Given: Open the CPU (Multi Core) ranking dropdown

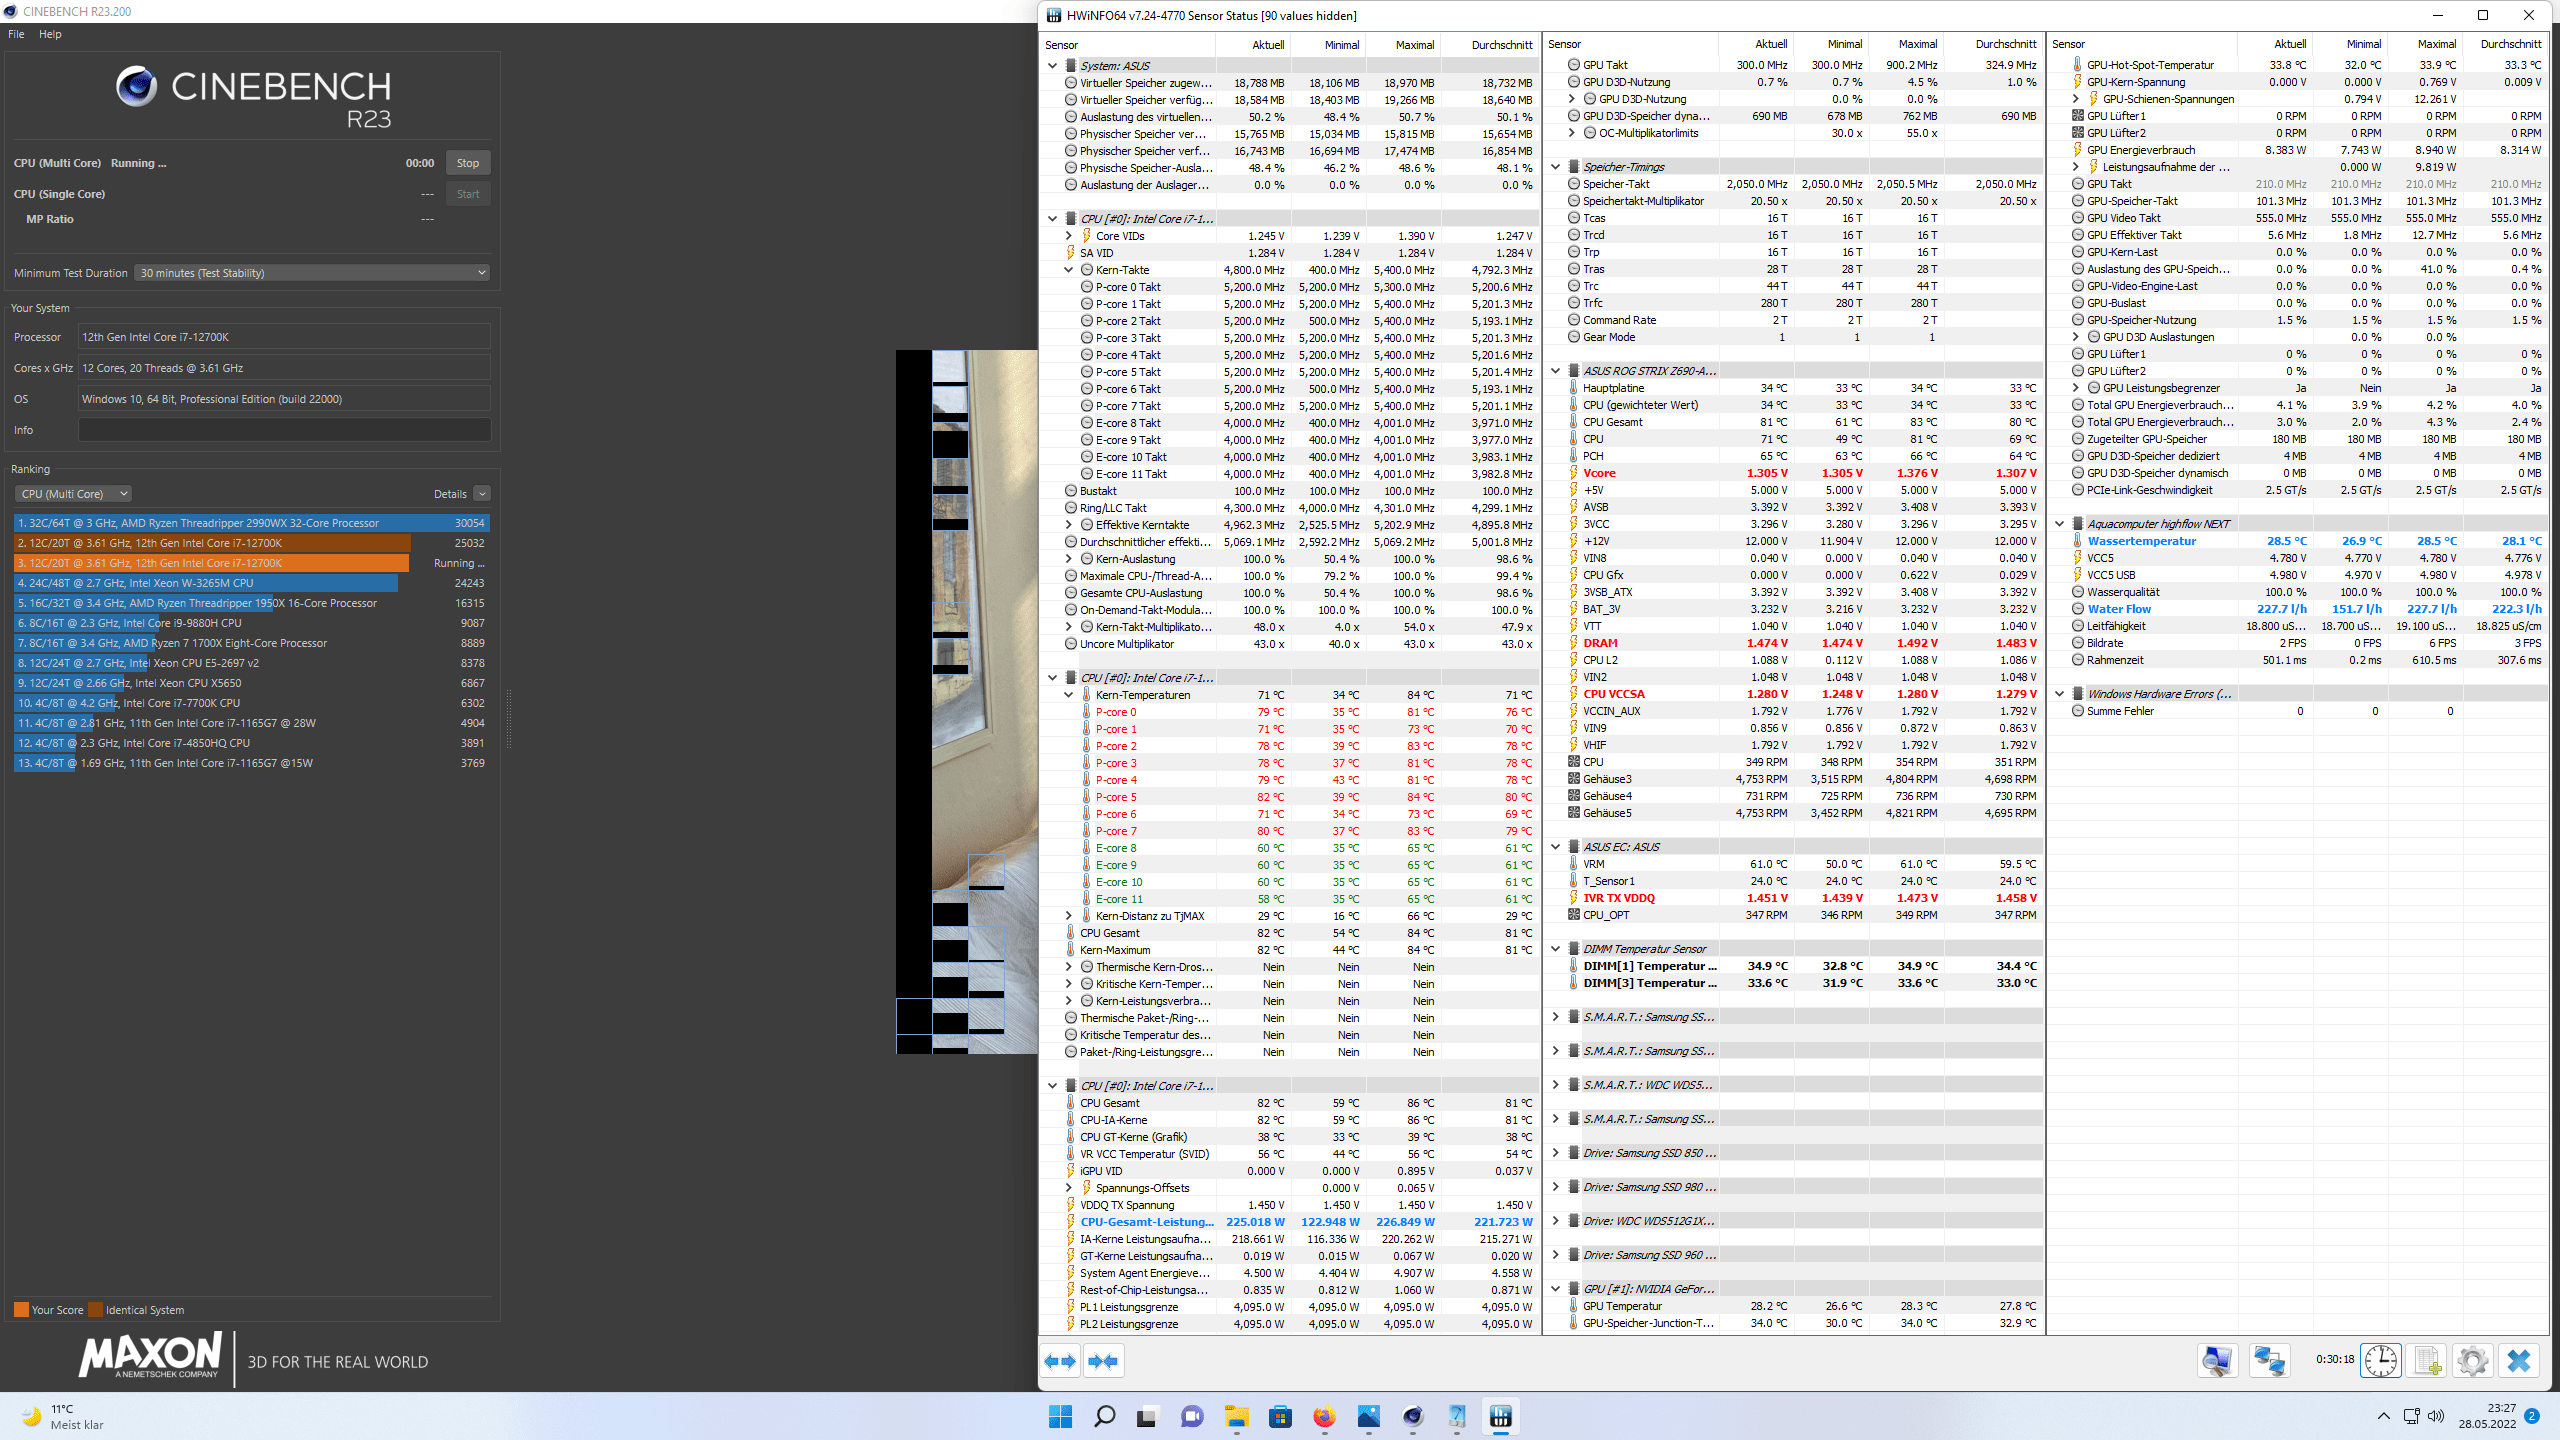Looking at the screenshot, I should (x=73, y=494).
